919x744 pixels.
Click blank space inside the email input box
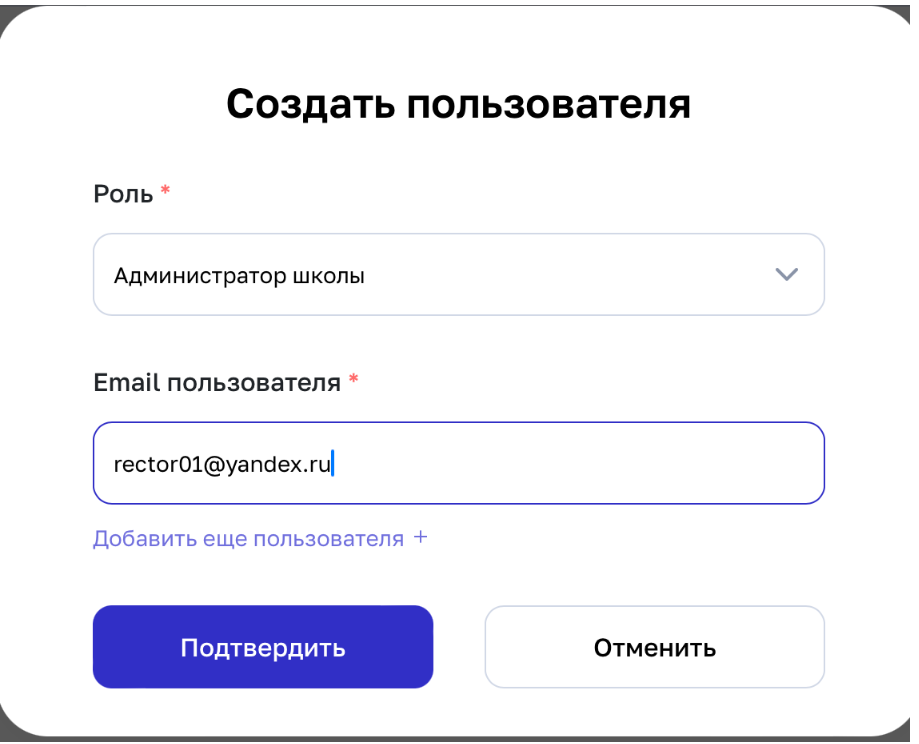600,465
